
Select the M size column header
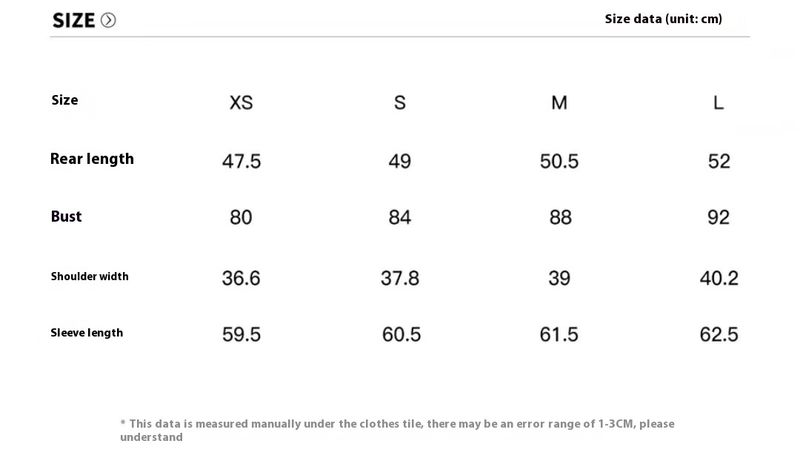(x=559, y=103)
